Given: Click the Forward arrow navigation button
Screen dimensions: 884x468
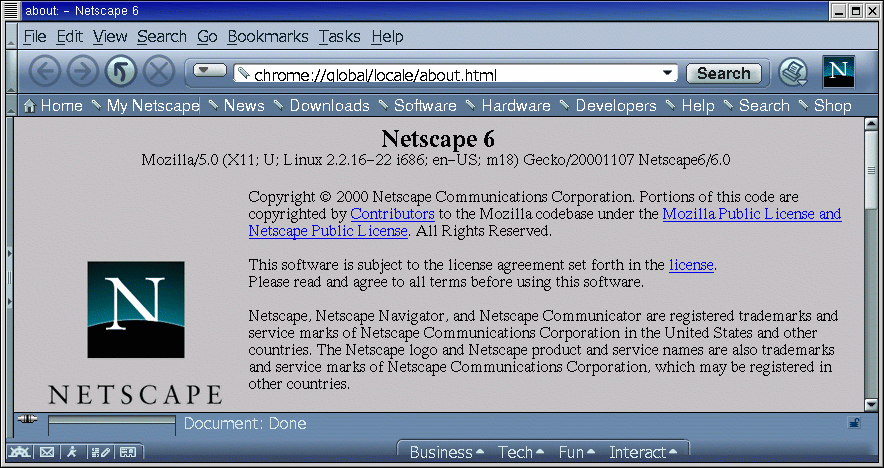Looking at the screenshot, I should 82,72.
